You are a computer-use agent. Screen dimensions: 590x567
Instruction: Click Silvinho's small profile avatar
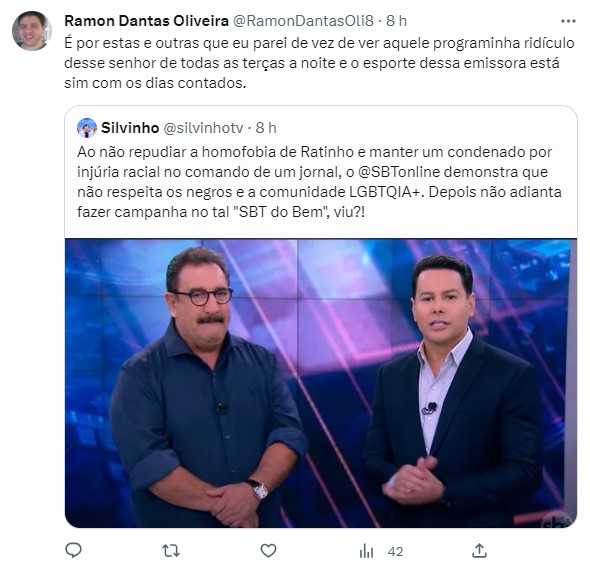pyautogui.click(x=87, y=128)
